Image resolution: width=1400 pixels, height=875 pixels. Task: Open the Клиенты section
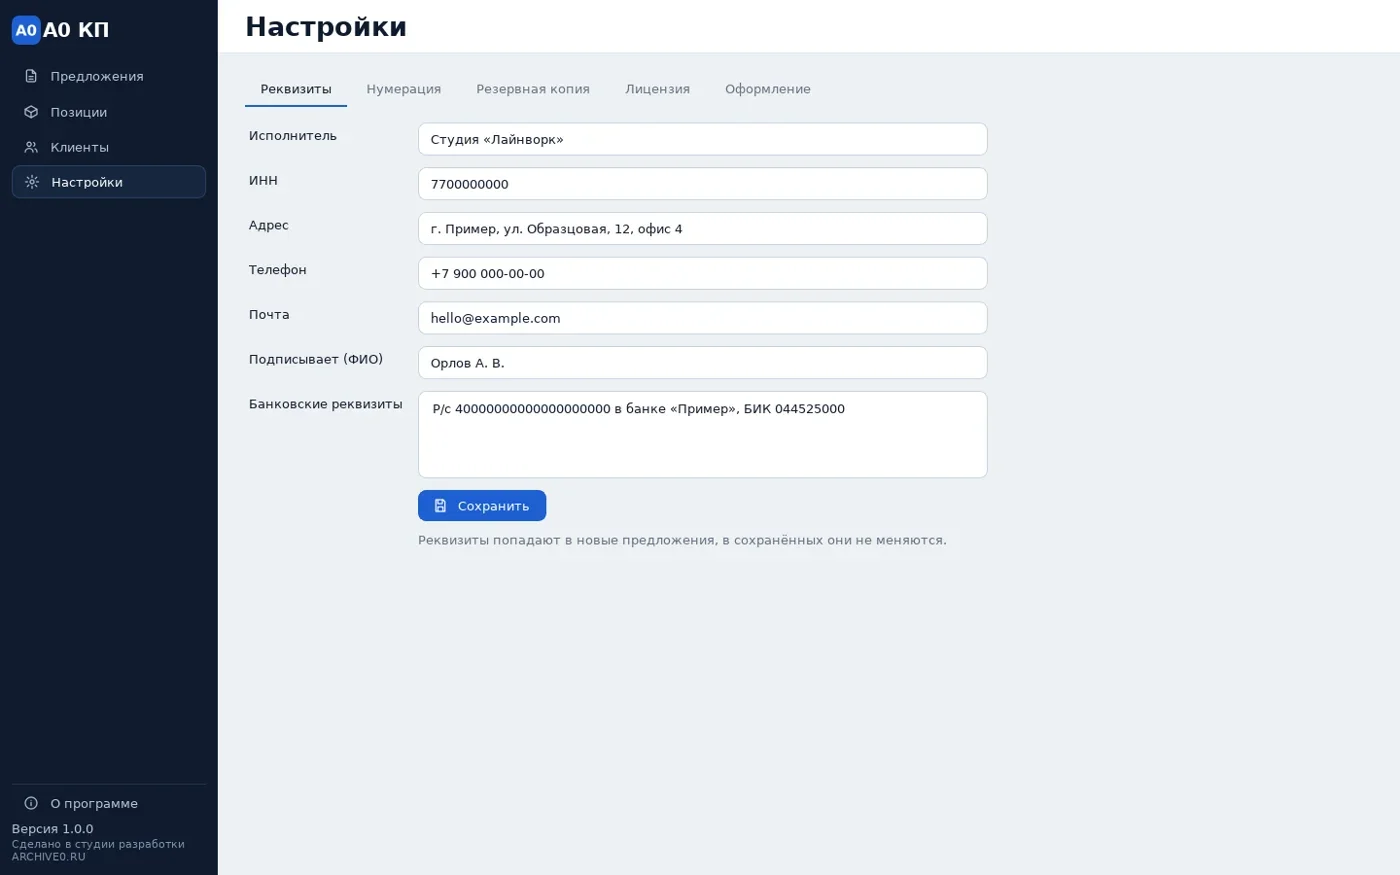tap(109, 147)
